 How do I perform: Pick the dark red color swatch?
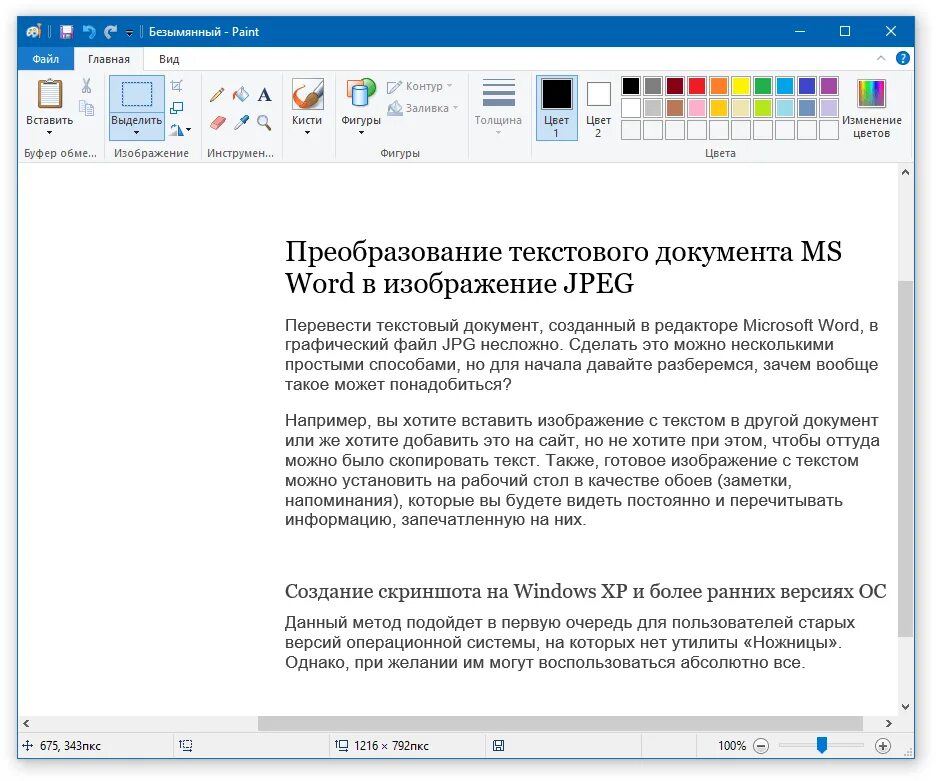675,86
